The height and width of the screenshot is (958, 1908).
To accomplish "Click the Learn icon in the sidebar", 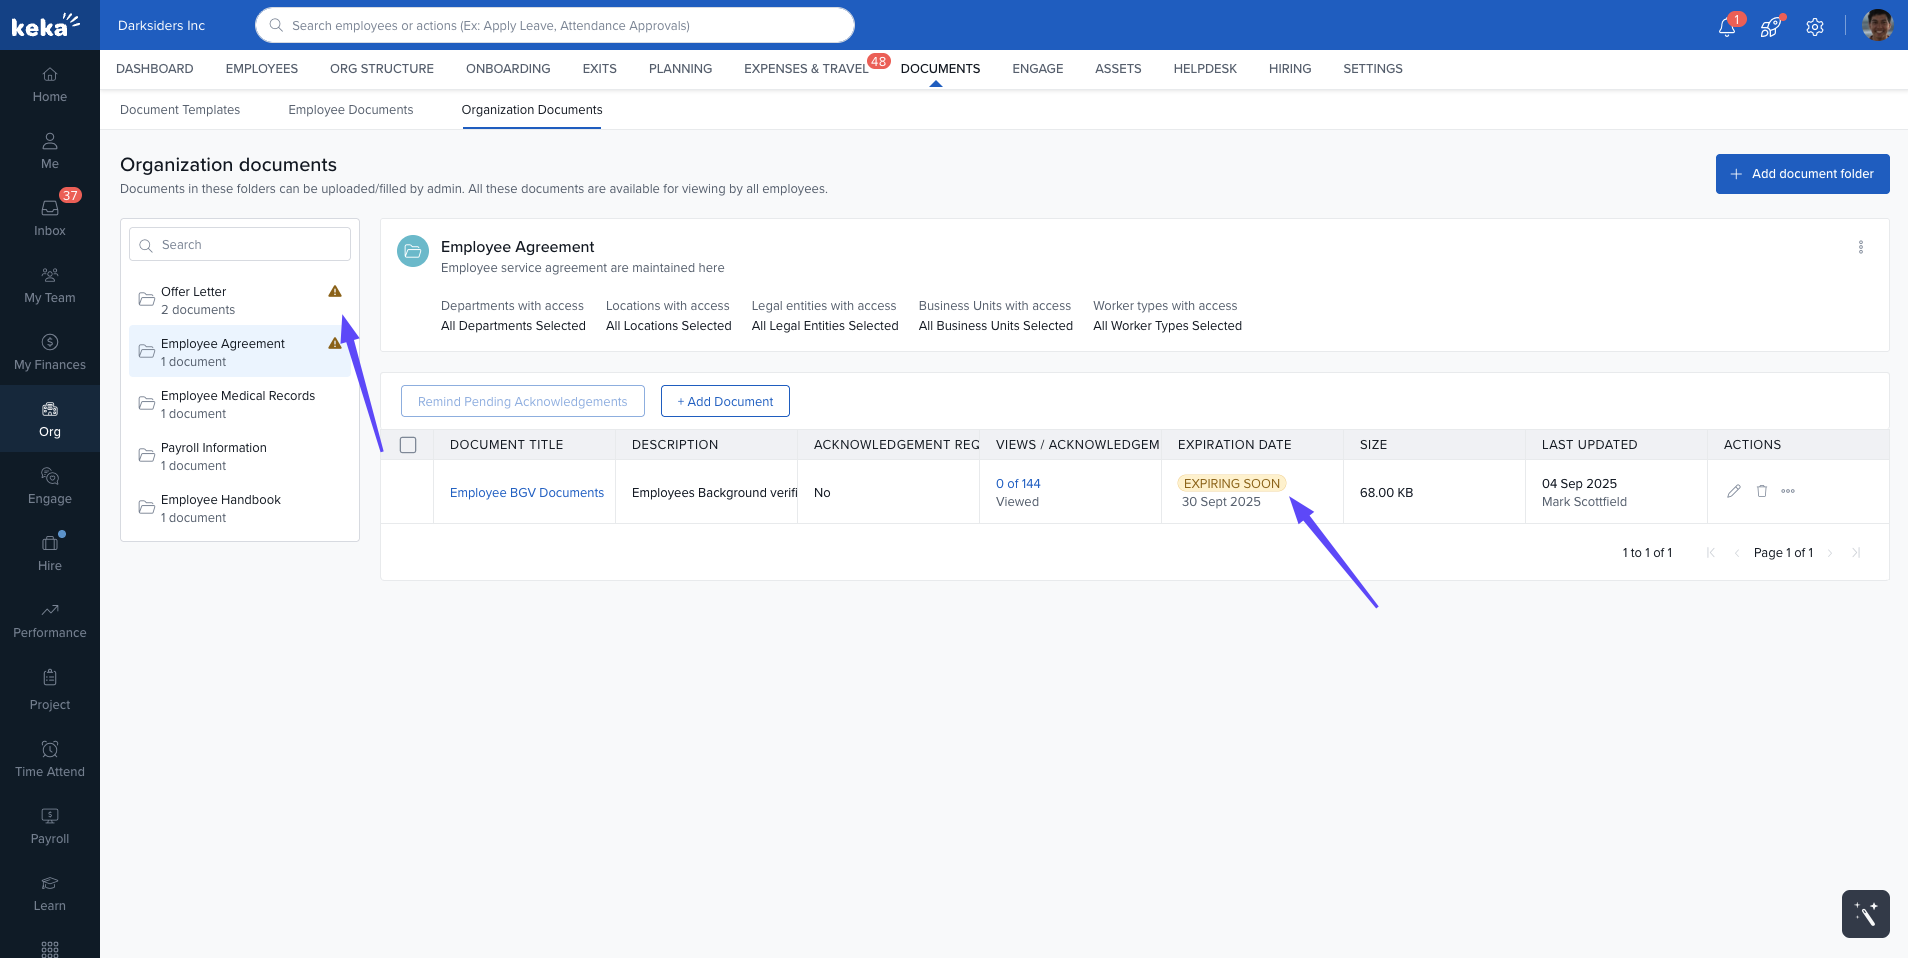I will coord(49,891).
